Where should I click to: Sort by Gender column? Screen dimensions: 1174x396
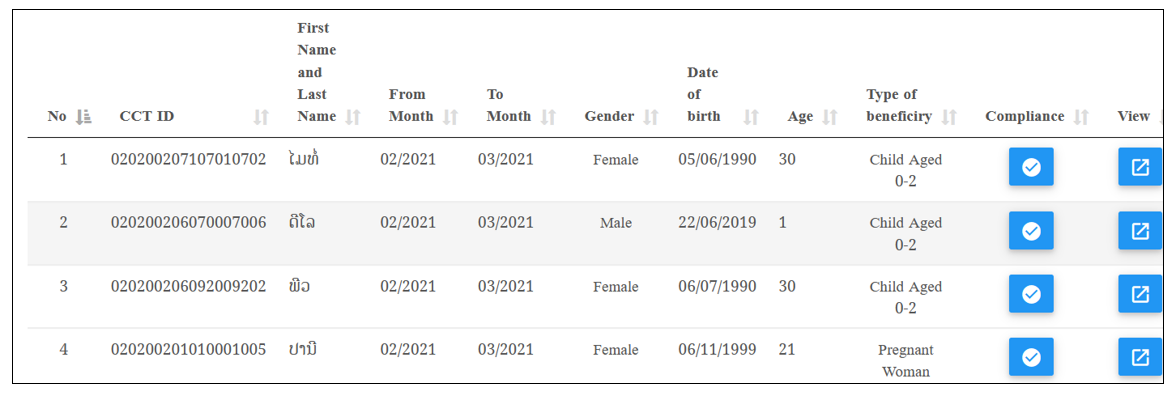click(x=651, y=117)
